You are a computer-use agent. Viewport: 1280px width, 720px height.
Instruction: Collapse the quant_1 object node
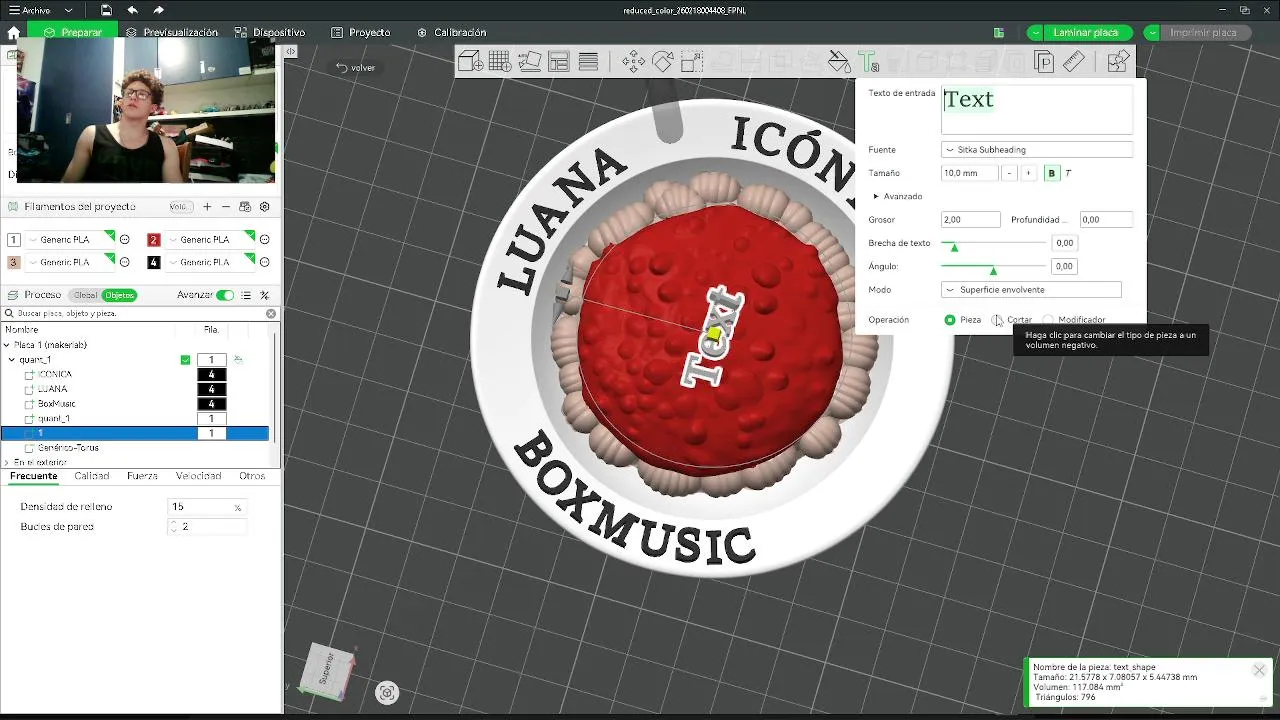pyautogui.click(x=12, y=360)
